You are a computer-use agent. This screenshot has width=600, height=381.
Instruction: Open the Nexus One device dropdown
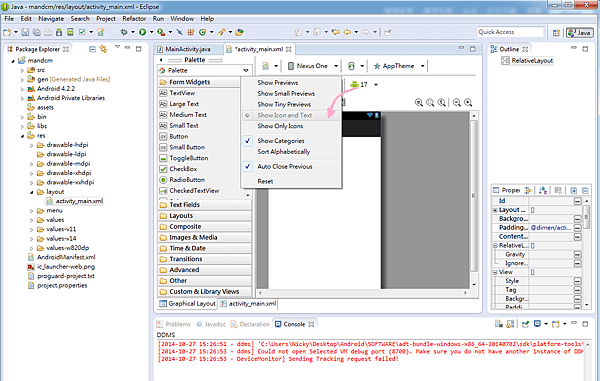[336, 66]
